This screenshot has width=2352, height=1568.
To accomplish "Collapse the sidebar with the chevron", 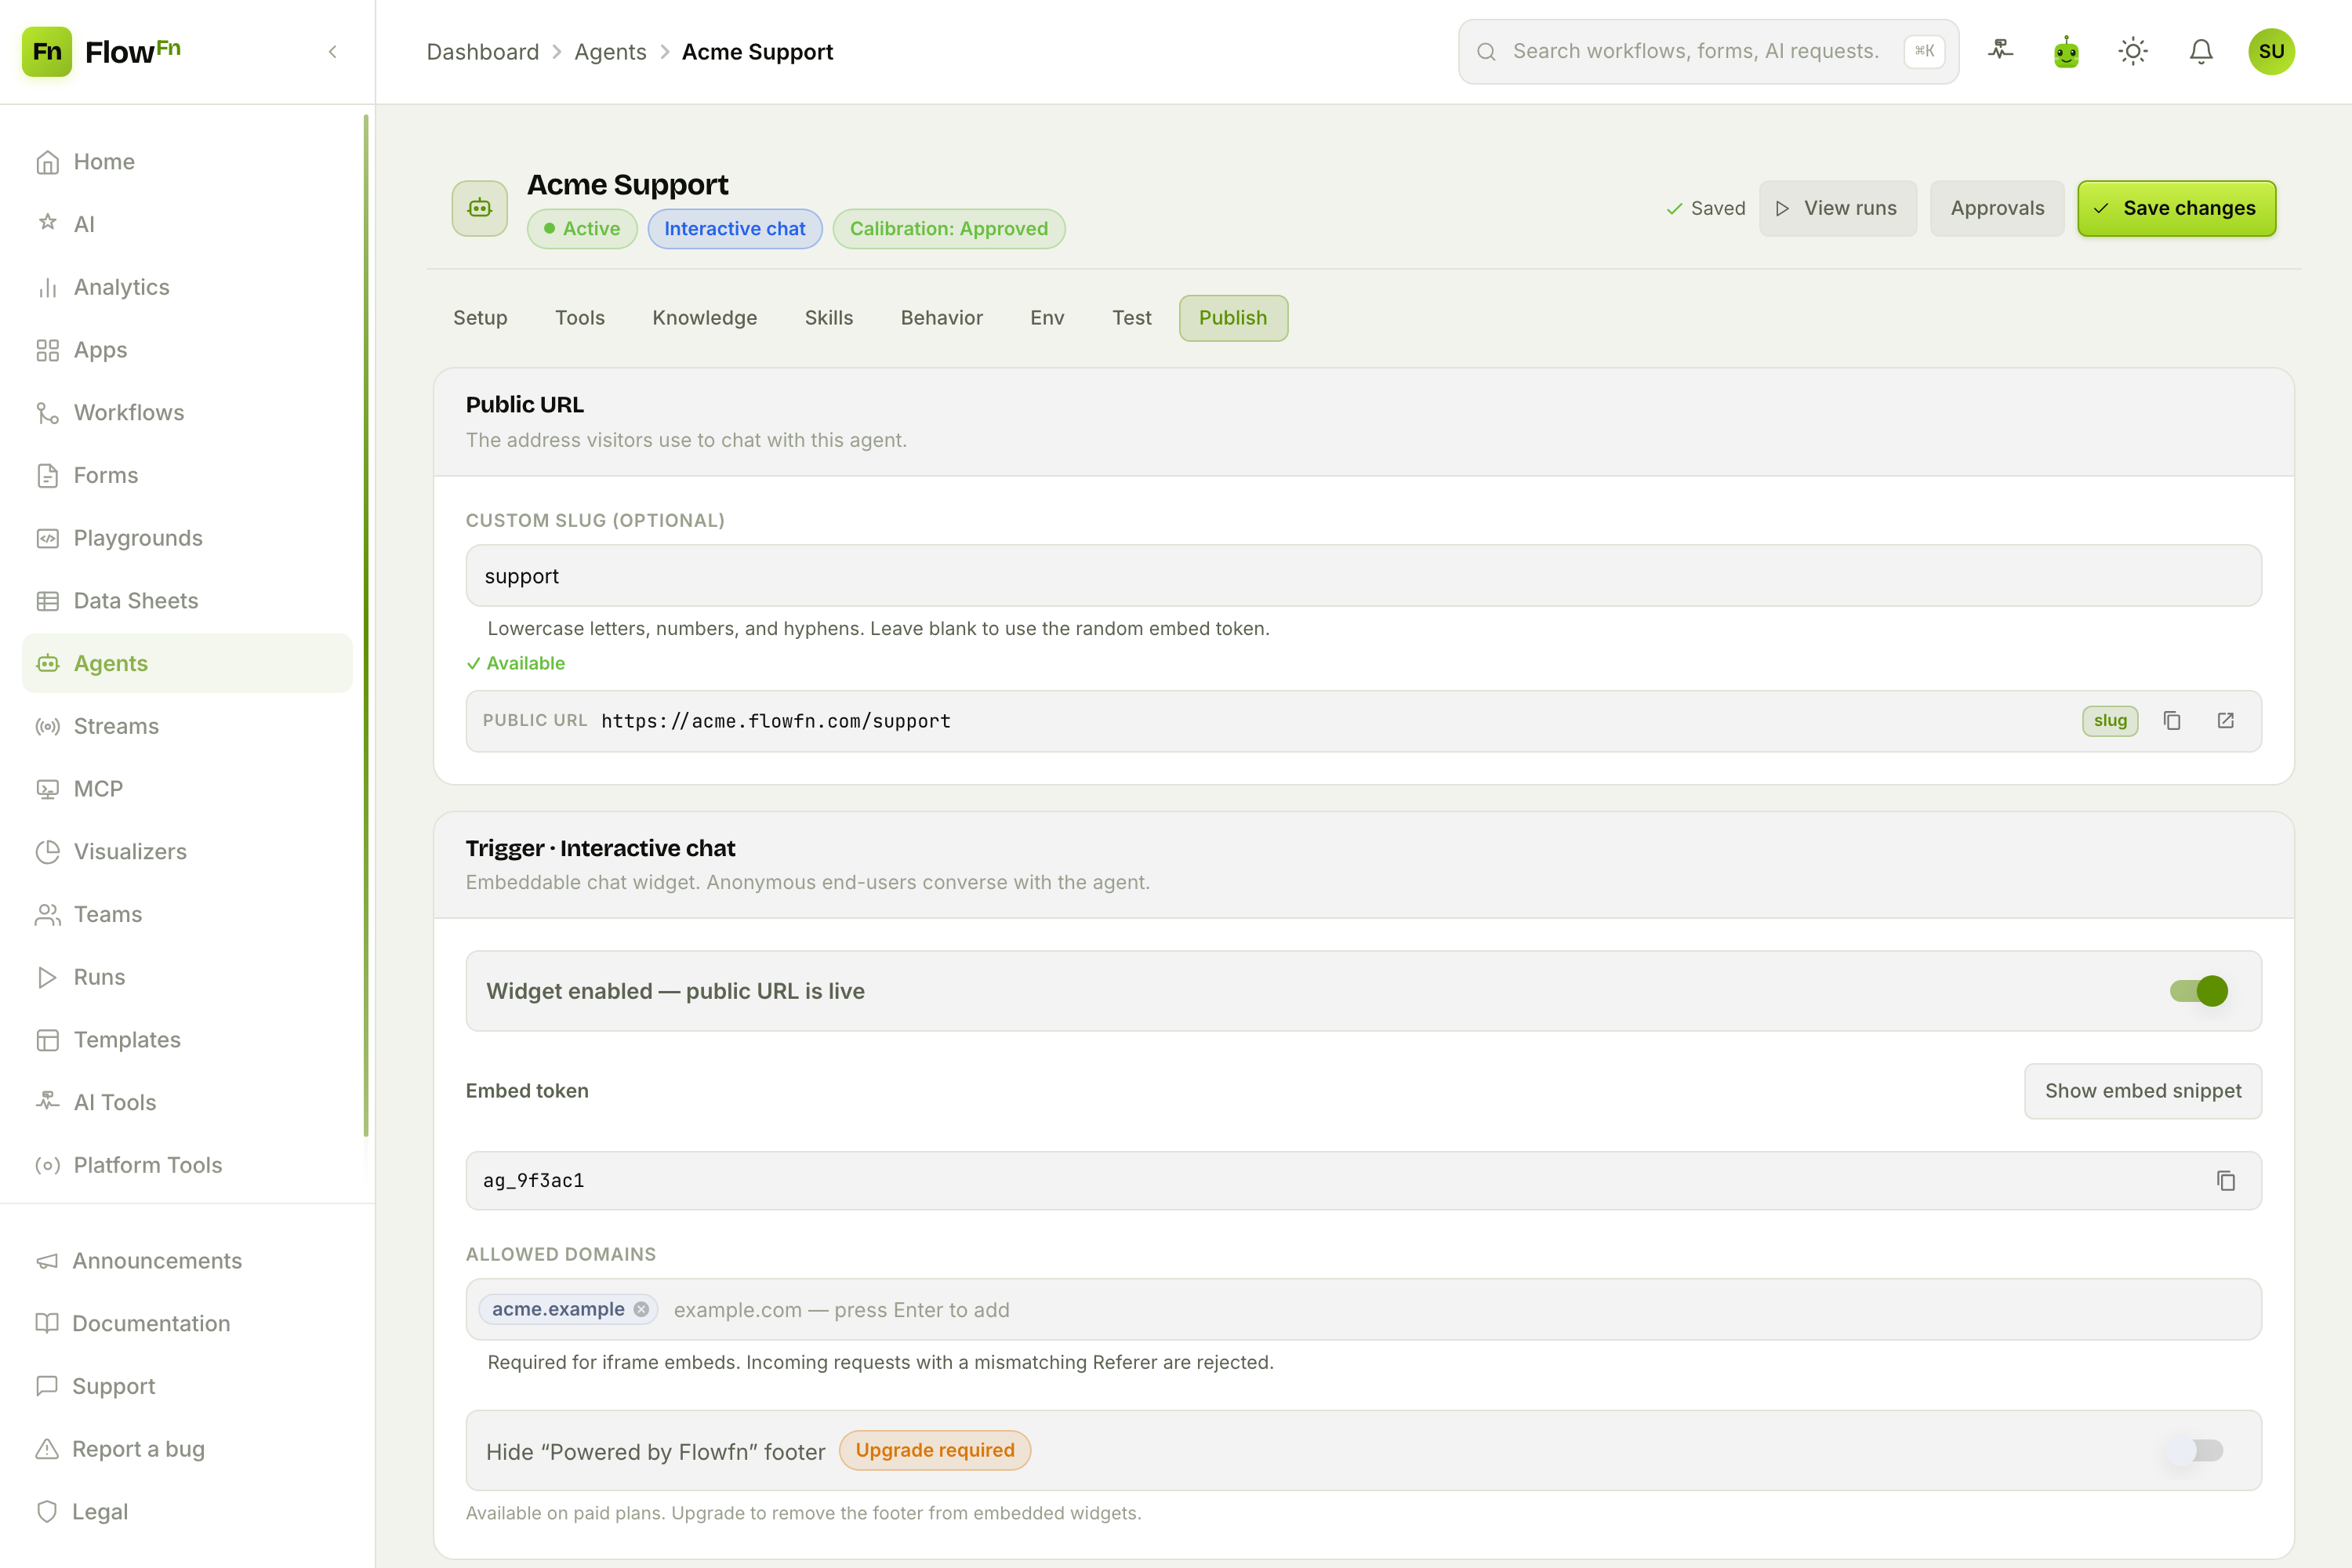I will [x=333, y=51].
